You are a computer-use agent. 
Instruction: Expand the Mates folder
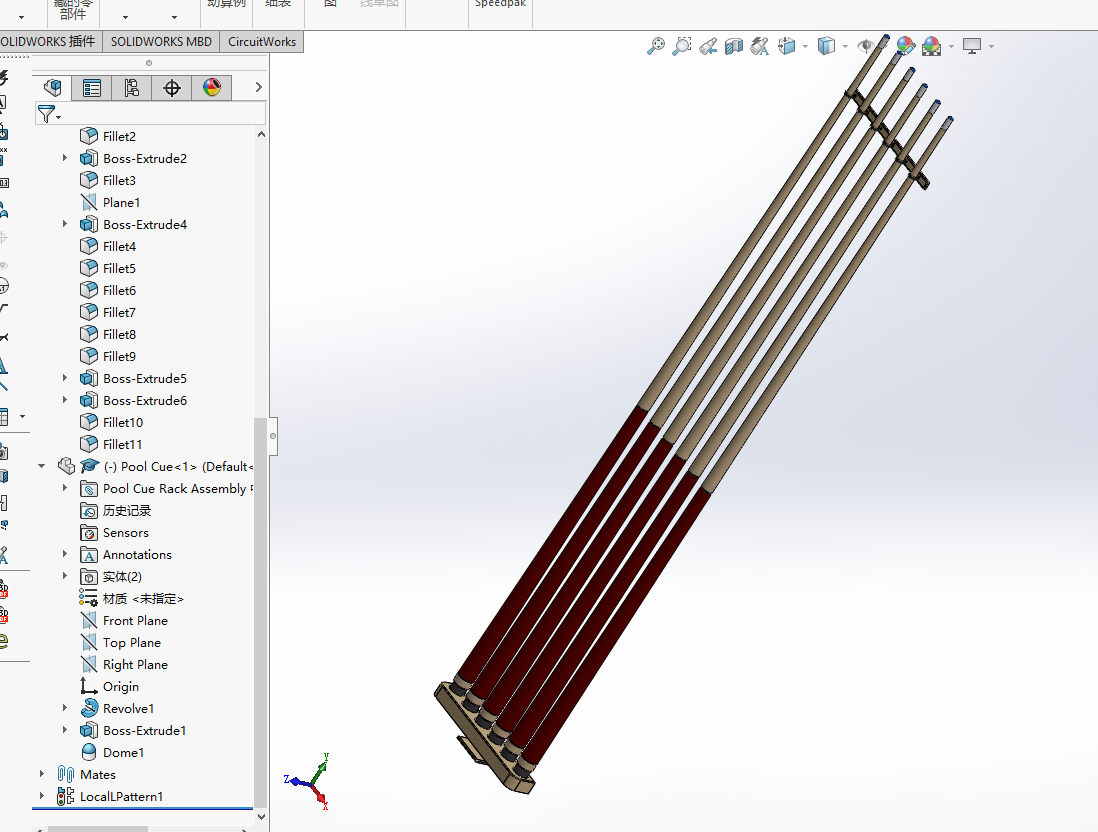[x=42, y=774]
